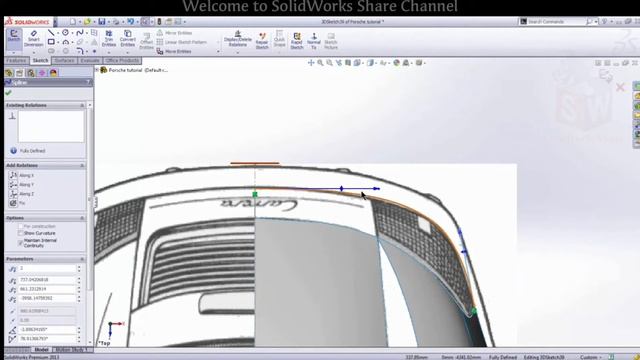
Task: Click the Normal To view tool
Action: [x=313, y=41]
